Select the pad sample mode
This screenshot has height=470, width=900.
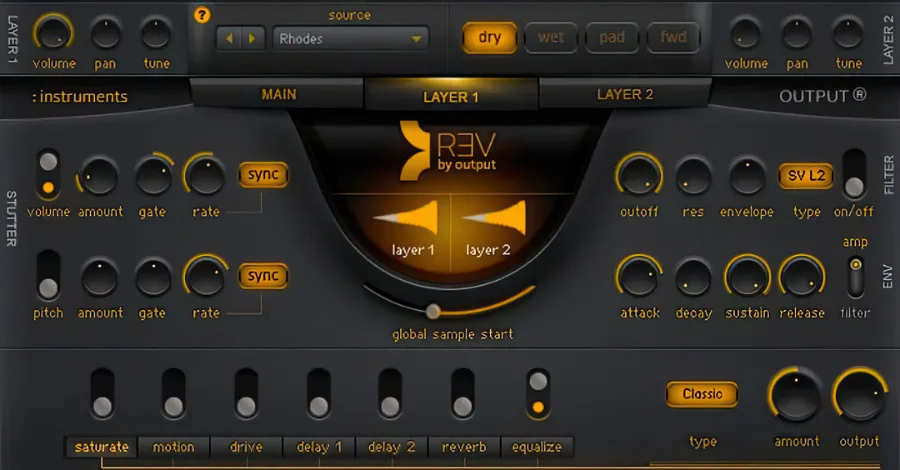coord(612,38)
